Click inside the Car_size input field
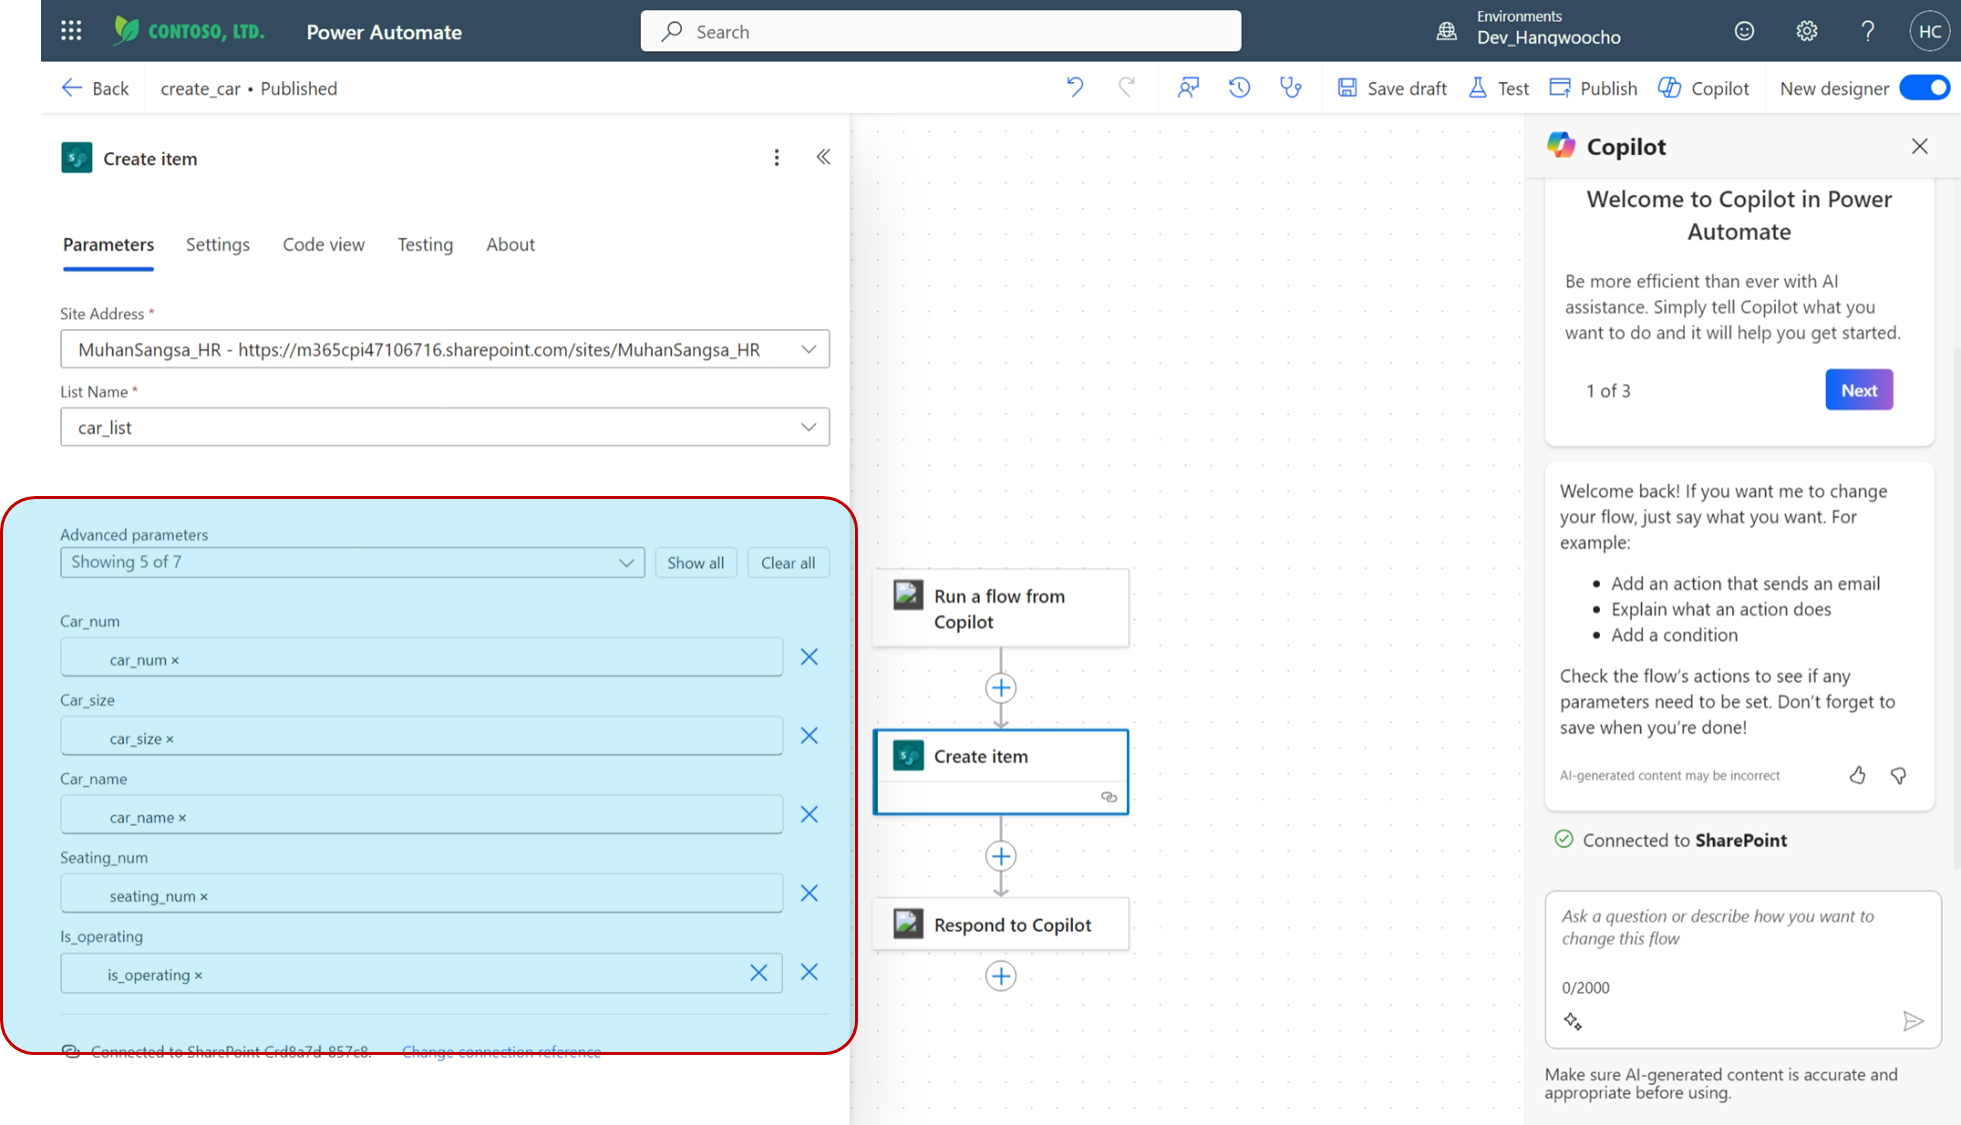The height and width of the screenshot is (1125, 1961). click(x=421, y=736)
